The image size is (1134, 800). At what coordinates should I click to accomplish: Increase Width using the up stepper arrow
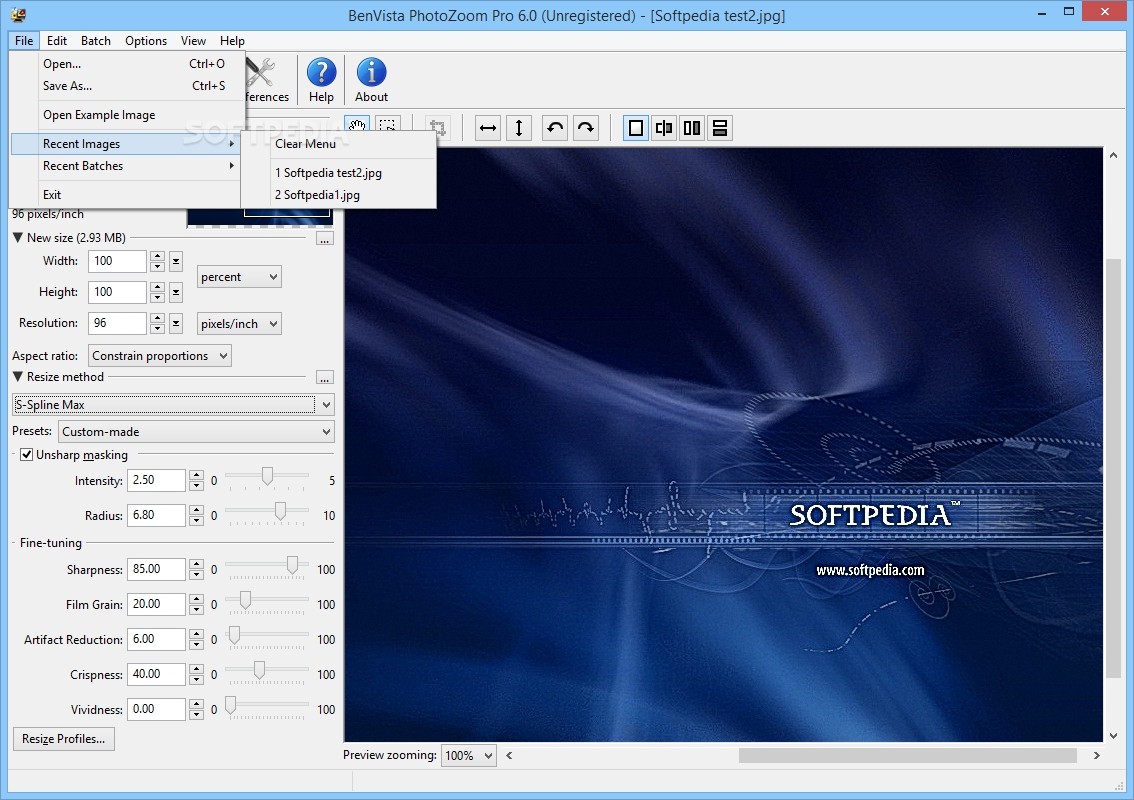158,256
